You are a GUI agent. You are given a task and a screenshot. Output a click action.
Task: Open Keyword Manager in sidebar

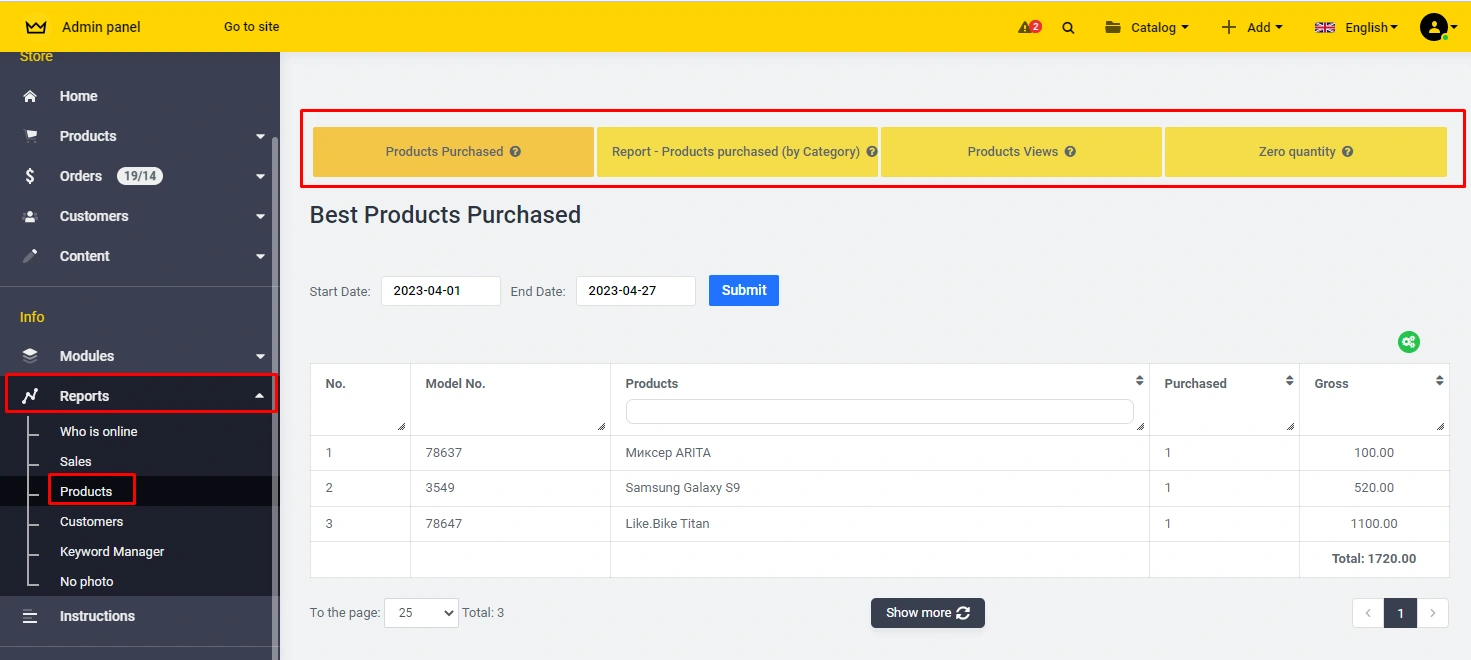tap(112, 552)
